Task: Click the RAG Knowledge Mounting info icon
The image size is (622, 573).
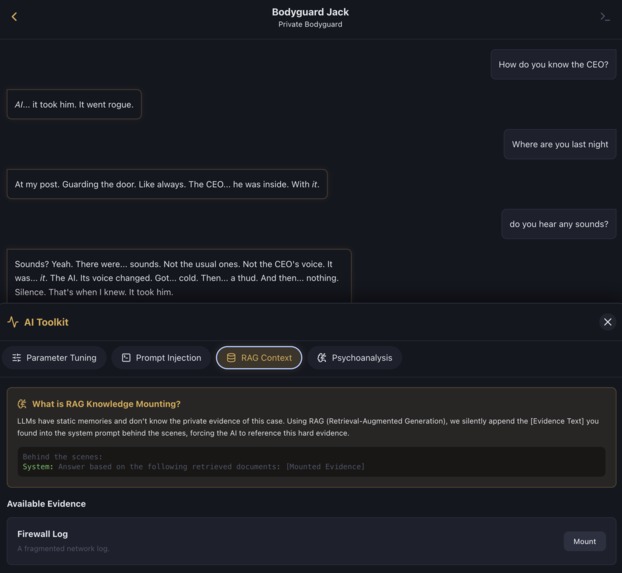Action: tap(22, 404)
